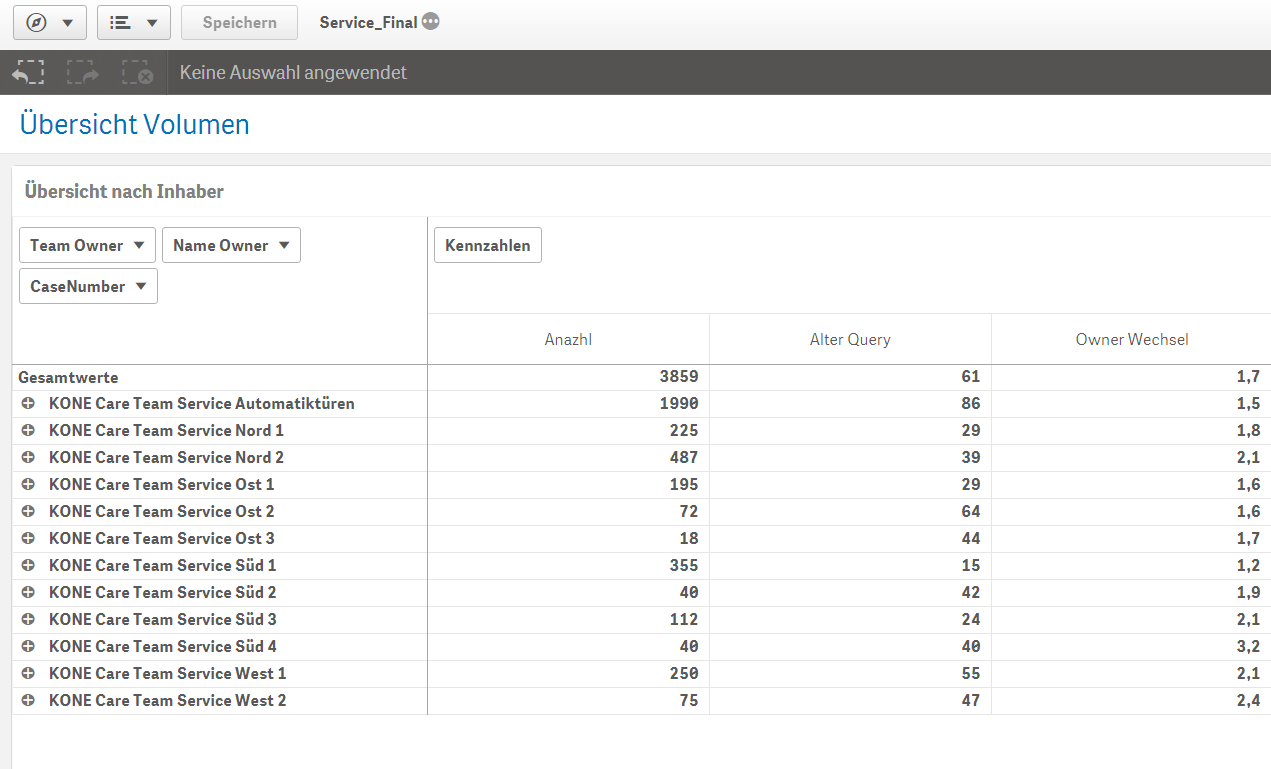1271x769 pixels.
Task: Open app info dots next to Service_Final
Action: click(x=431, y=22)
